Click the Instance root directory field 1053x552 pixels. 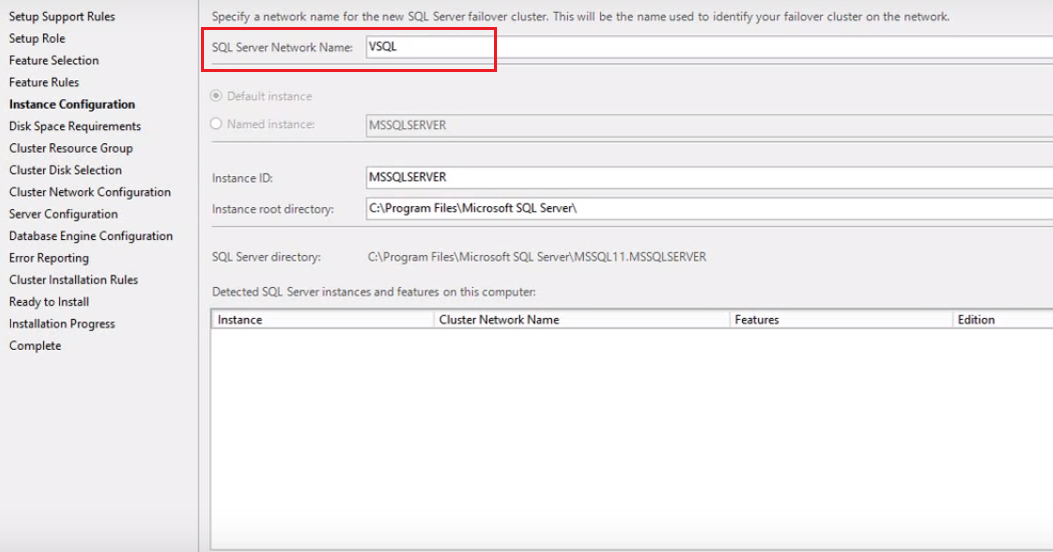pos(709,208)
